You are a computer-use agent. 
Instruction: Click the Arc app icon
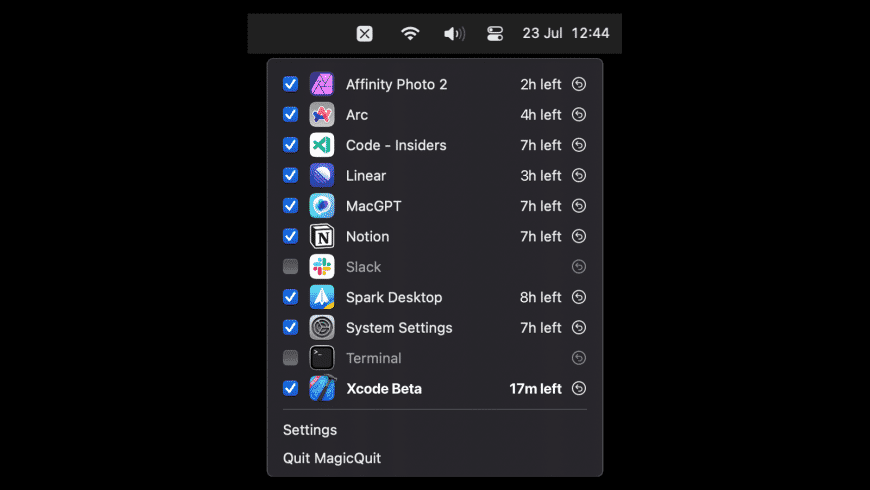tap(322, 115)
